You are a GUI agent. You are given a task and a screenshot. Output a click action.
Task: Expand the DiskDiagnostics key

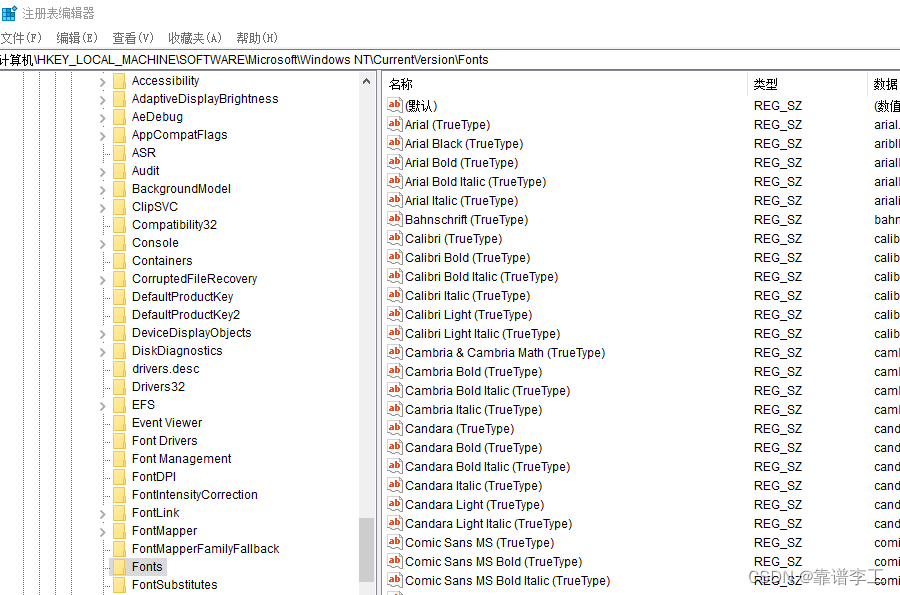tap(103, 352)
